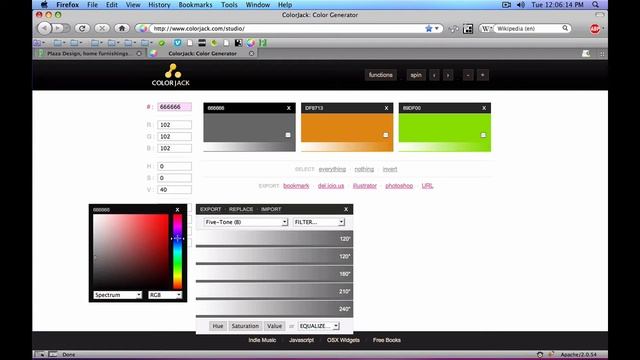
Task: Open the Five-Tone scheme dropdown
Action: [246, 222]
